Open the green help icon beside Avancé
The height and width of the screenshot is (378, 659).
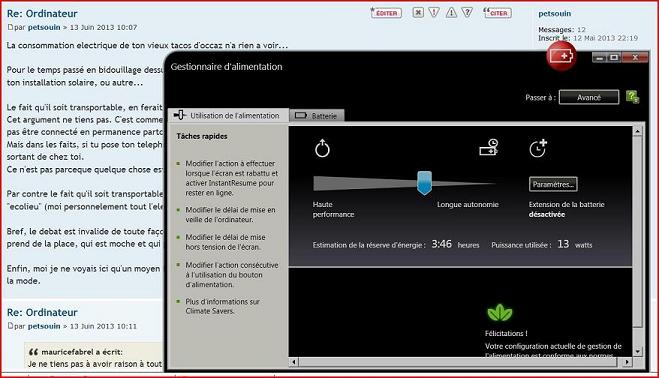click(x=632, y=97)
